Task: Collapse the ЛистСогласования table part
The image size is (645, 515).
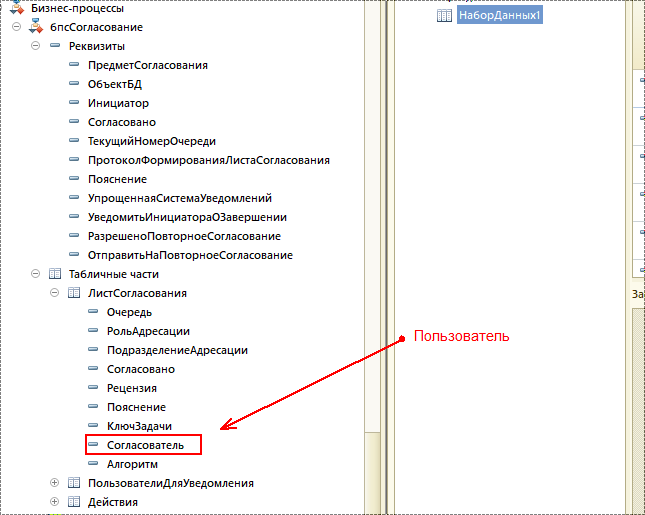Action: coord(55,292)
